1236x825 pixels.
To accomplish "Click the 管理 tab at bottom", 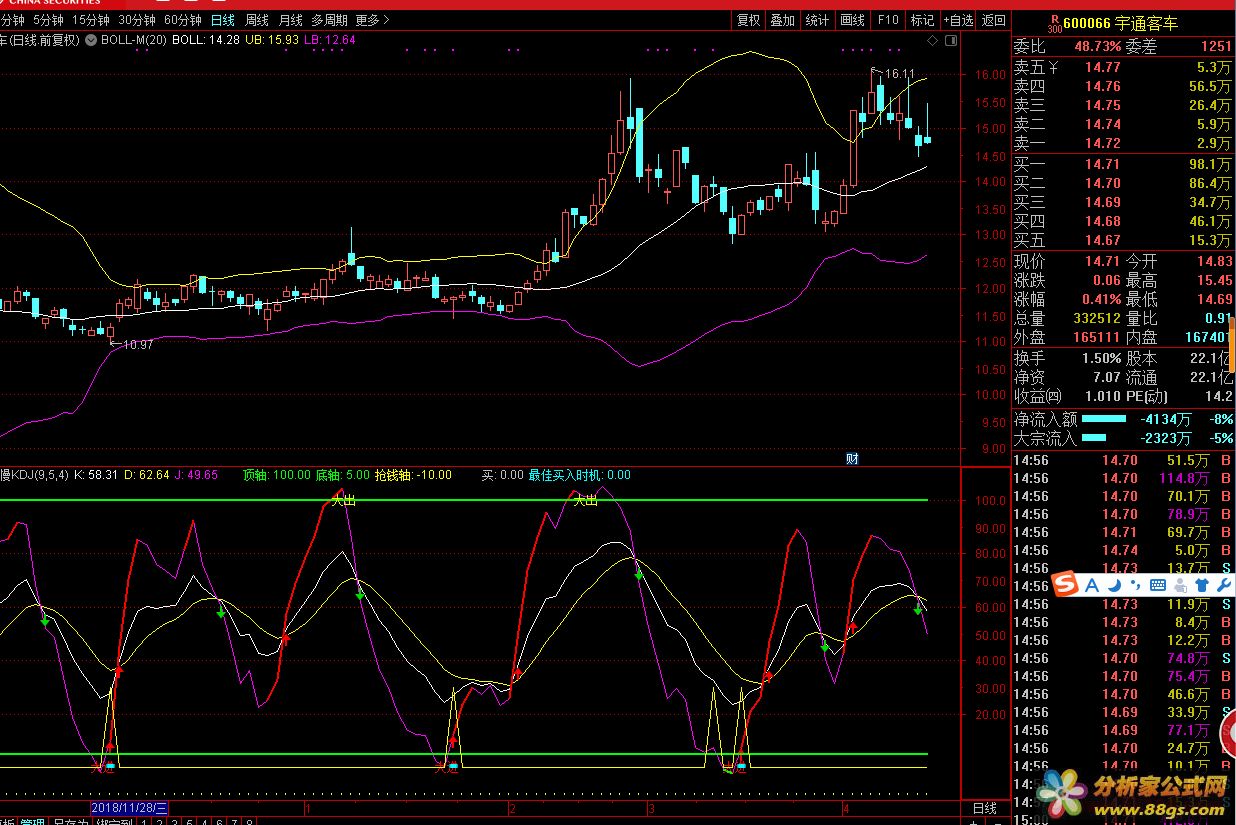I will 33,822.
